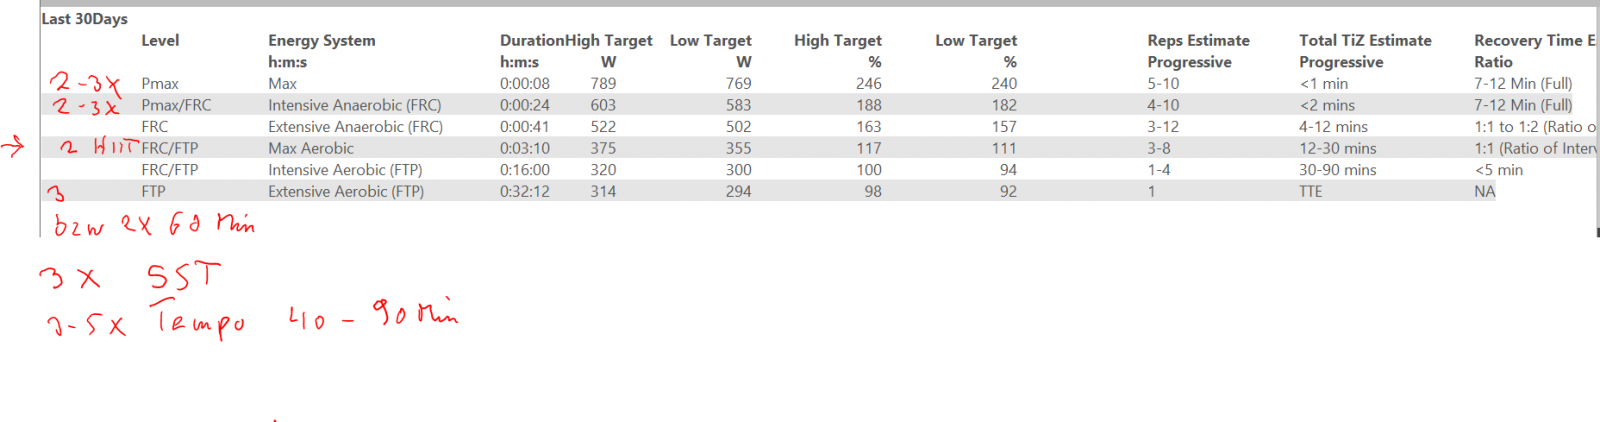
Task: Click the "TTE" total TiZ cell
Action: (1310, 191)
